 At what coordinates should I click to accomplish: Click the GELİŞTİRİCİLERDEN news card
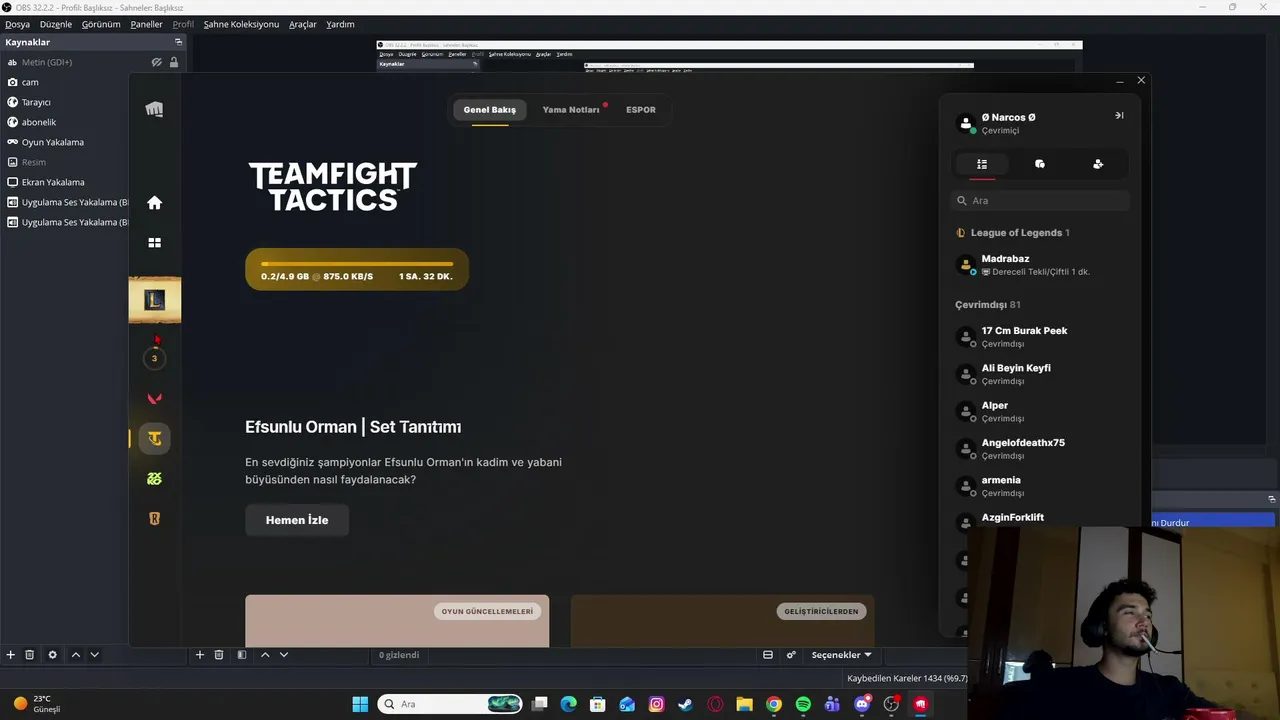click(x=722, y=621)
